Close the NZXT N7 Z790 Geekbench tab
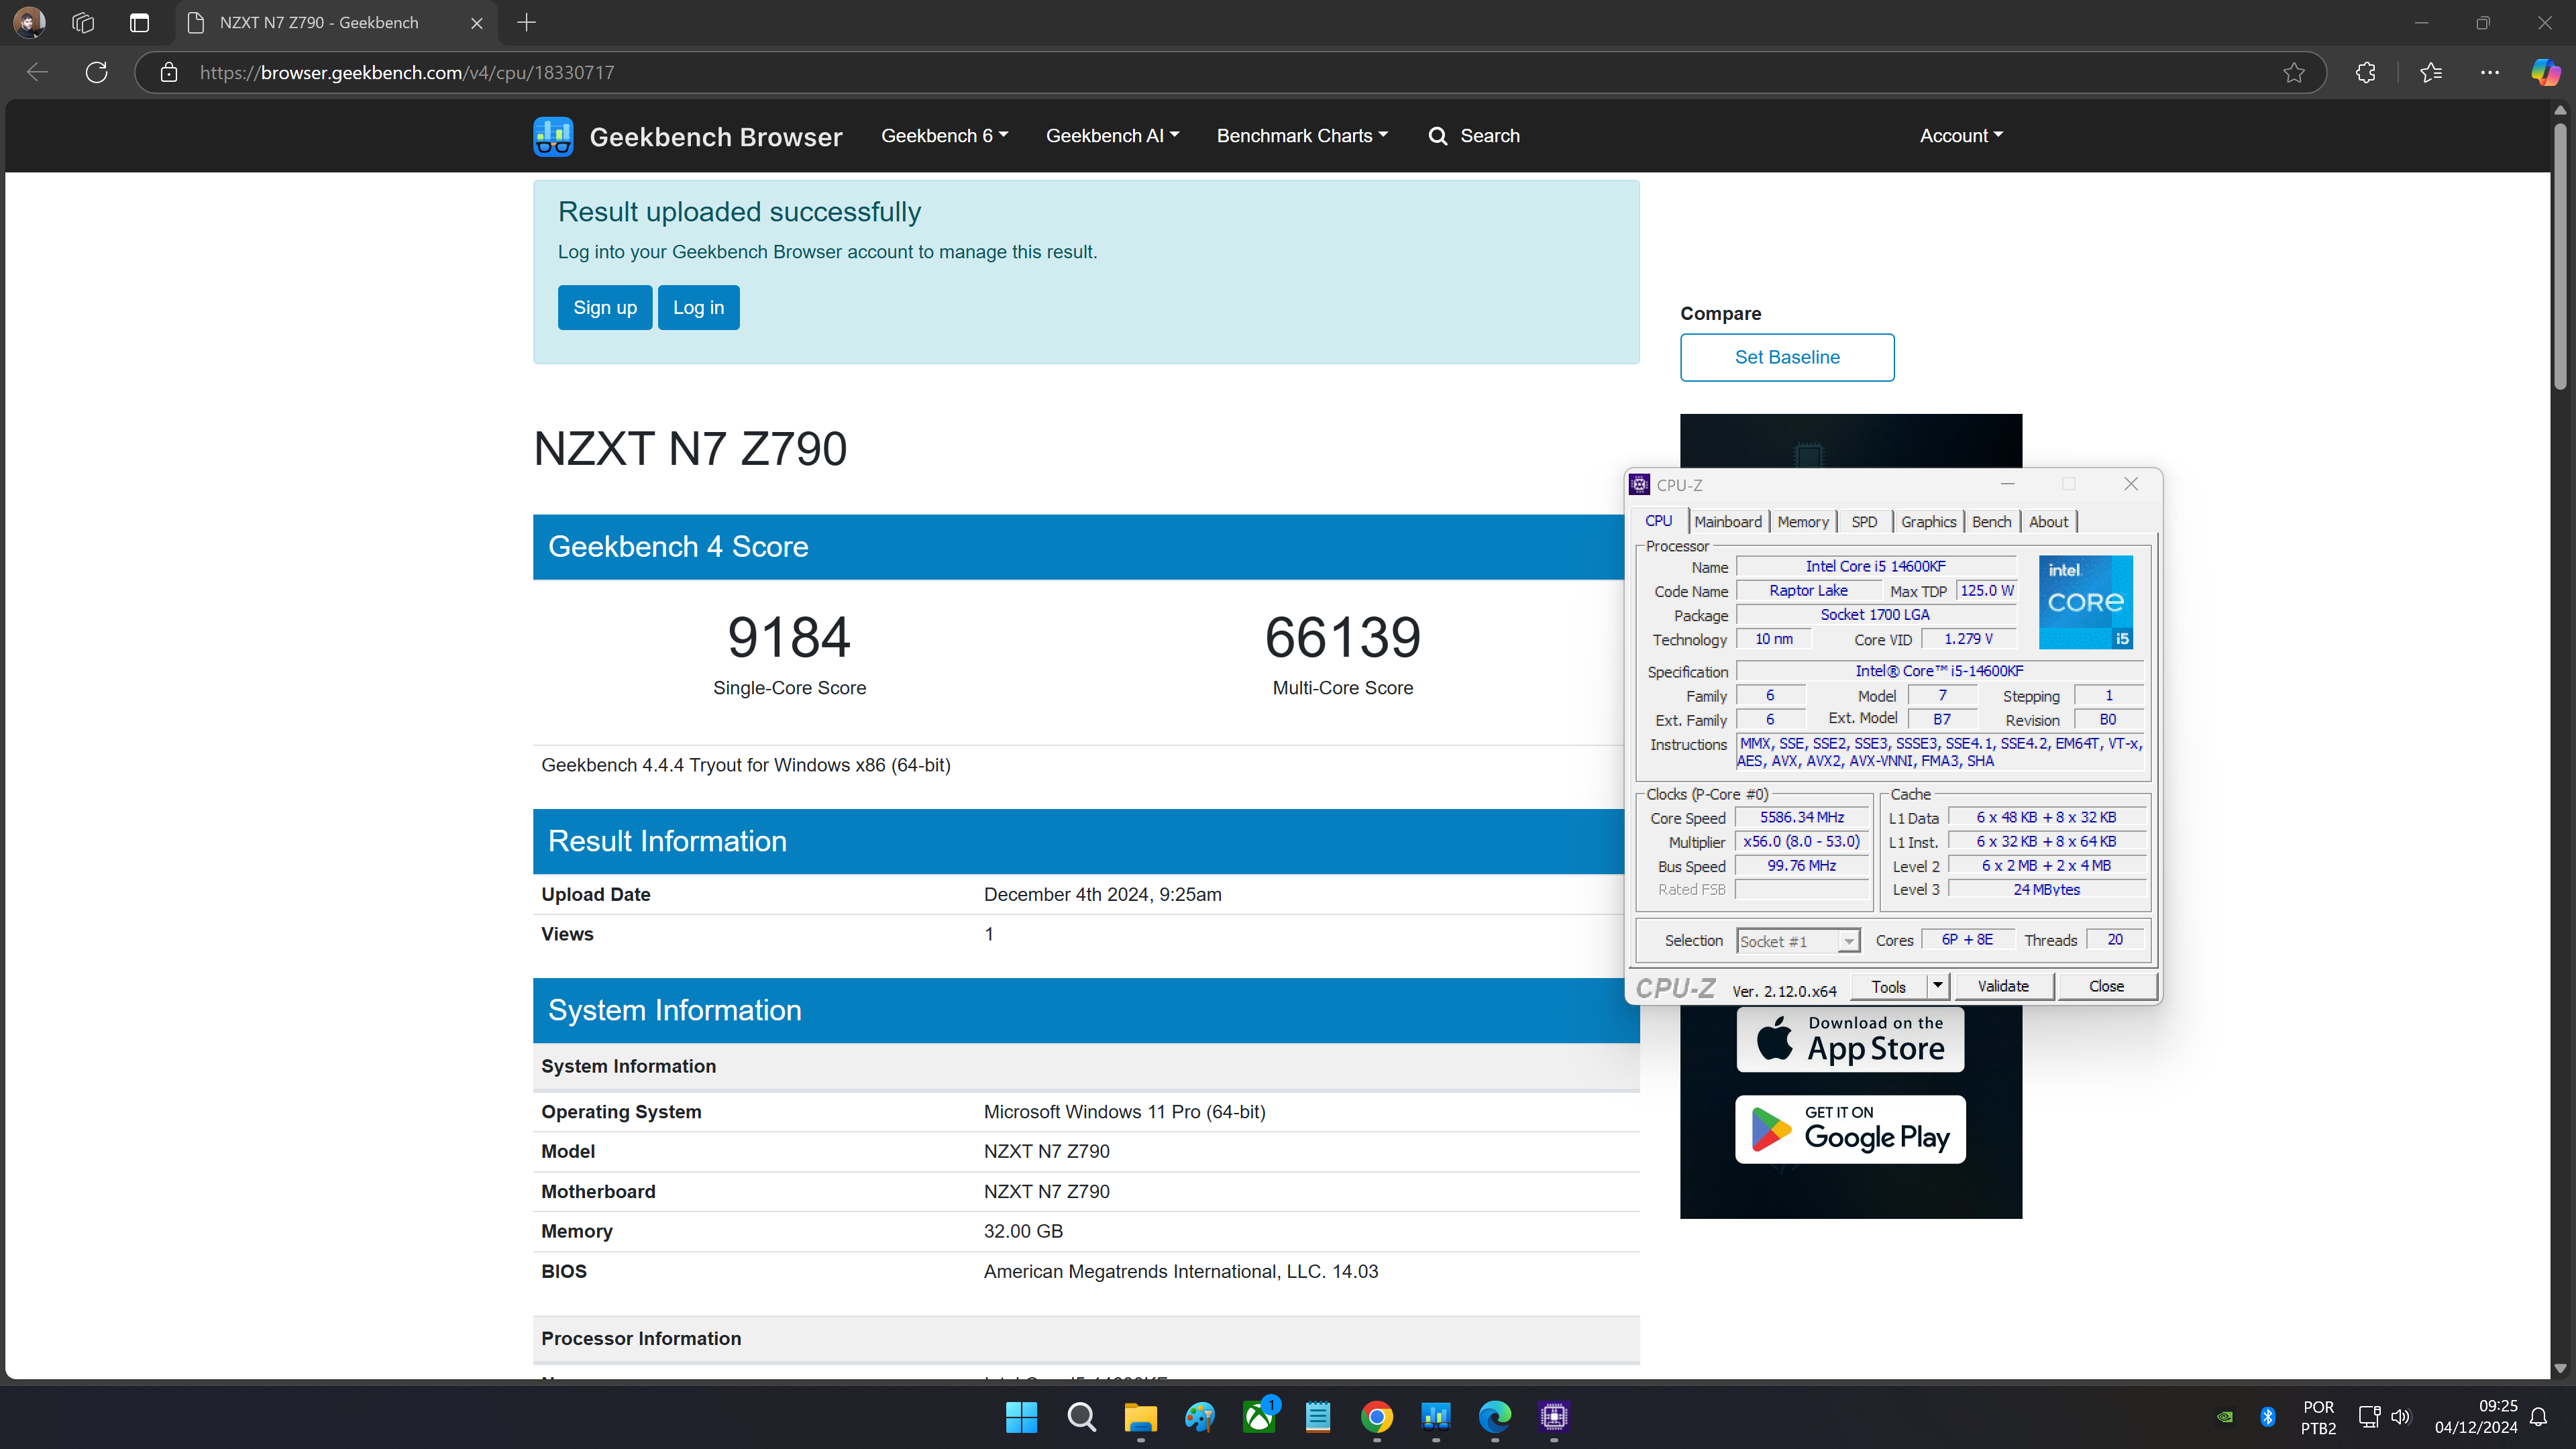Screen dimensions: 2576x1449 click(477, 23)
